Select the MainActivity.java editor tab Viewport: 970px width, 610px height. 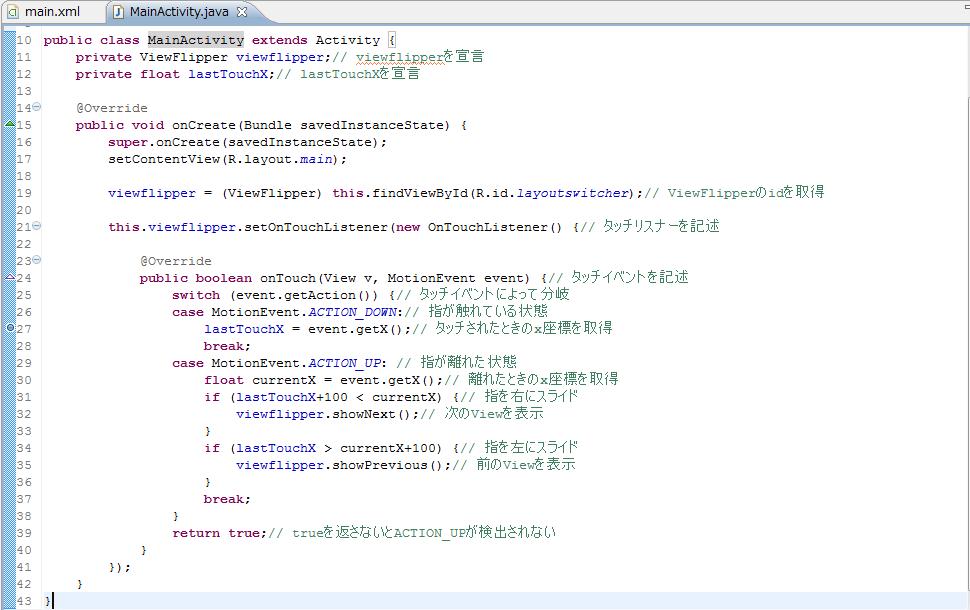[x=178, y=12]
